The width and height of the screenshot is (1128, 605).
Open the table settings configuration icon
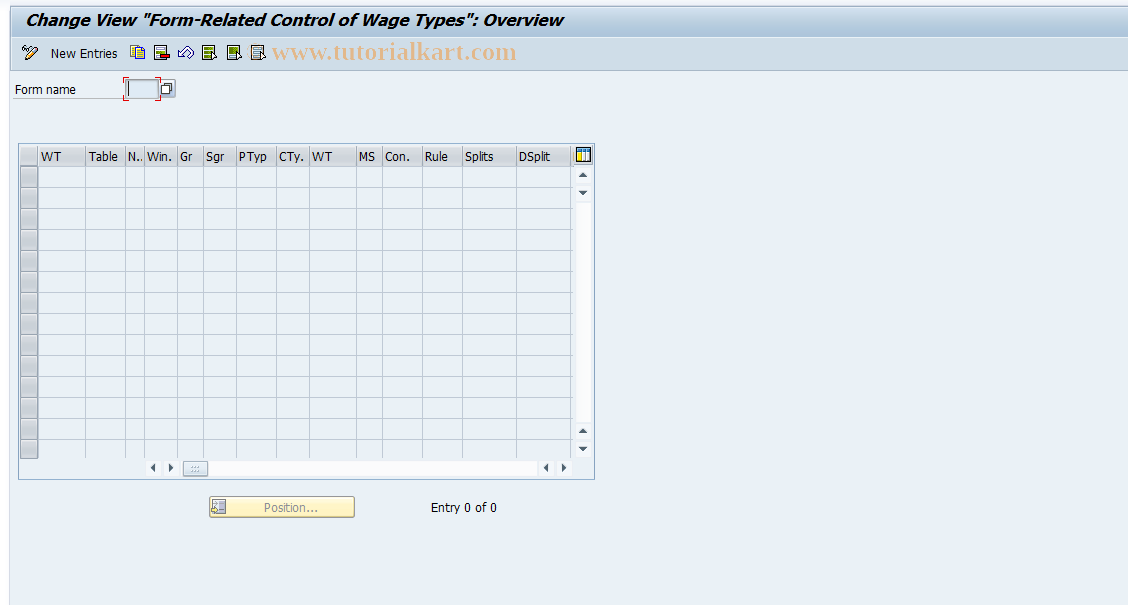[583, 155]
